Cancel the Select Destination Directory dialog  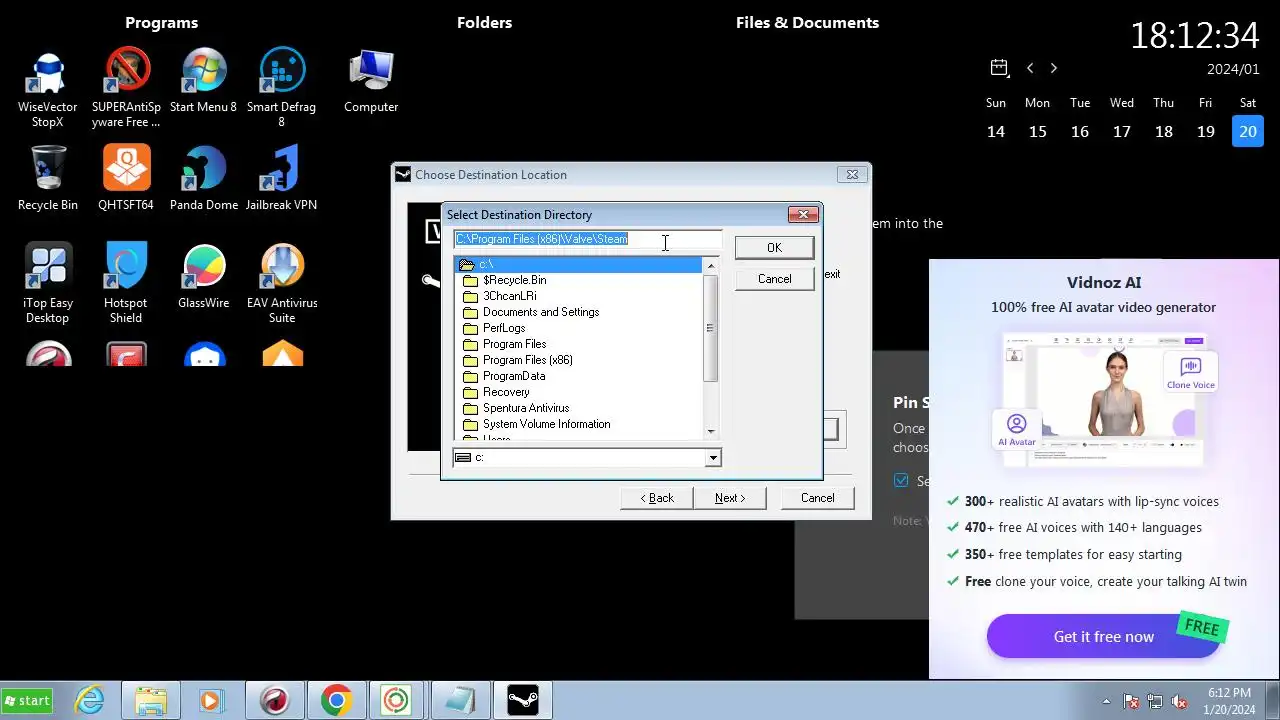[x=774, y=279]
